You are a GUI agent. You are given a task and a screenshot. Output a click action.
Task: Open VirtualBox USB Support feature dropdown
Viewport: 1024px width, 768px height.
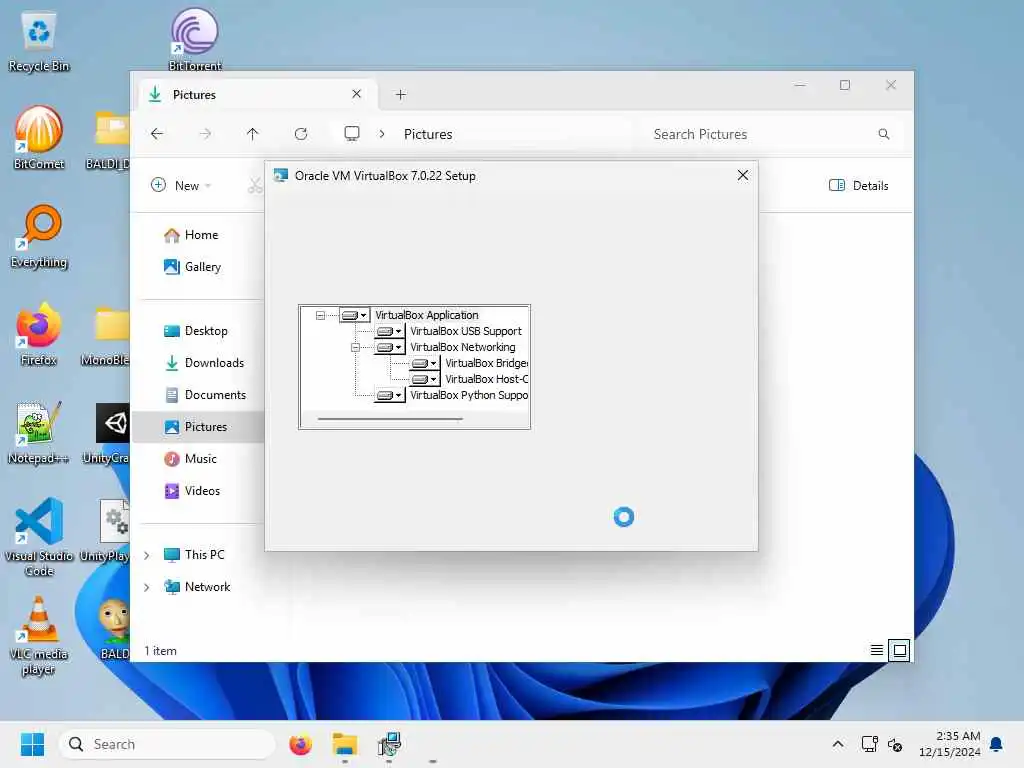click(x=389, y=331)
